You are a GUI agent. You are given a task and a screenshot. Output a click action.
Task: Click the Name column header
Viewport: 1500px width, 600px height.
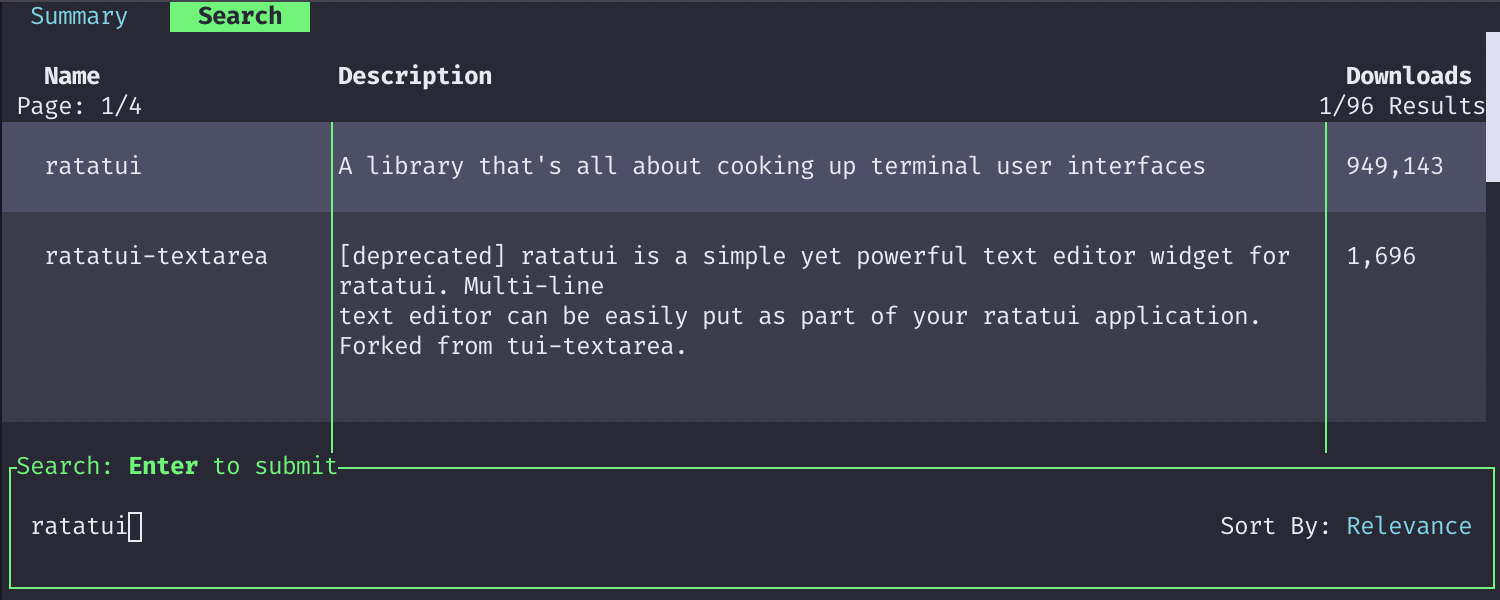coord(72,76)
